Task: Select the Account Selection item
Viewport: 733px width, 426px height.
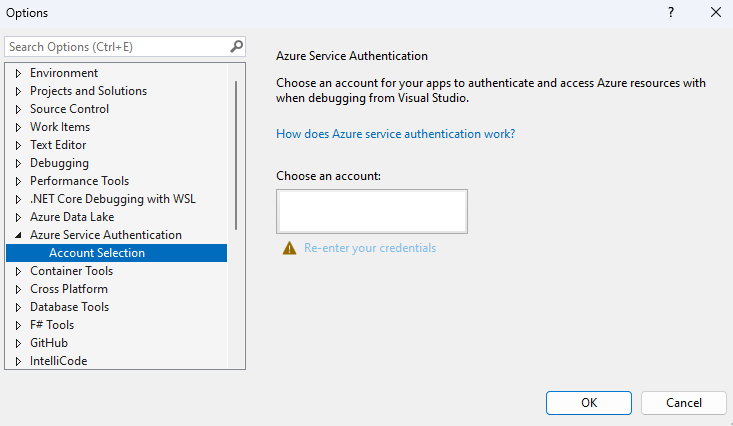Action: (x=97, y=253)
